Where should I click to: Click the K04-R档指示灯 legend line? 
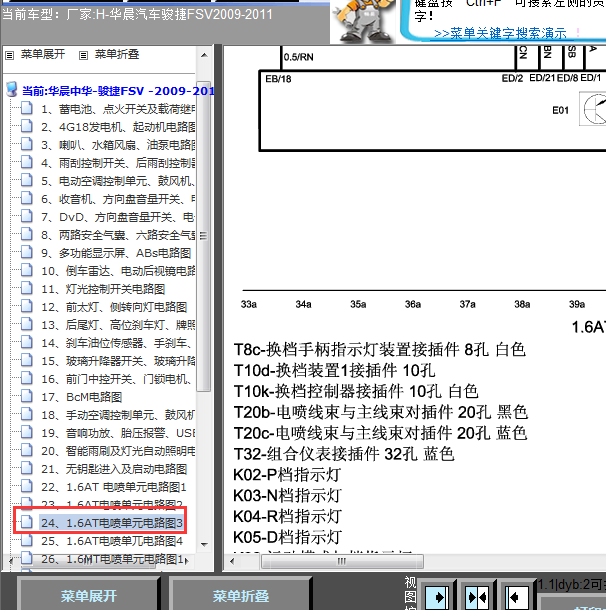click(x=287, y=516)
